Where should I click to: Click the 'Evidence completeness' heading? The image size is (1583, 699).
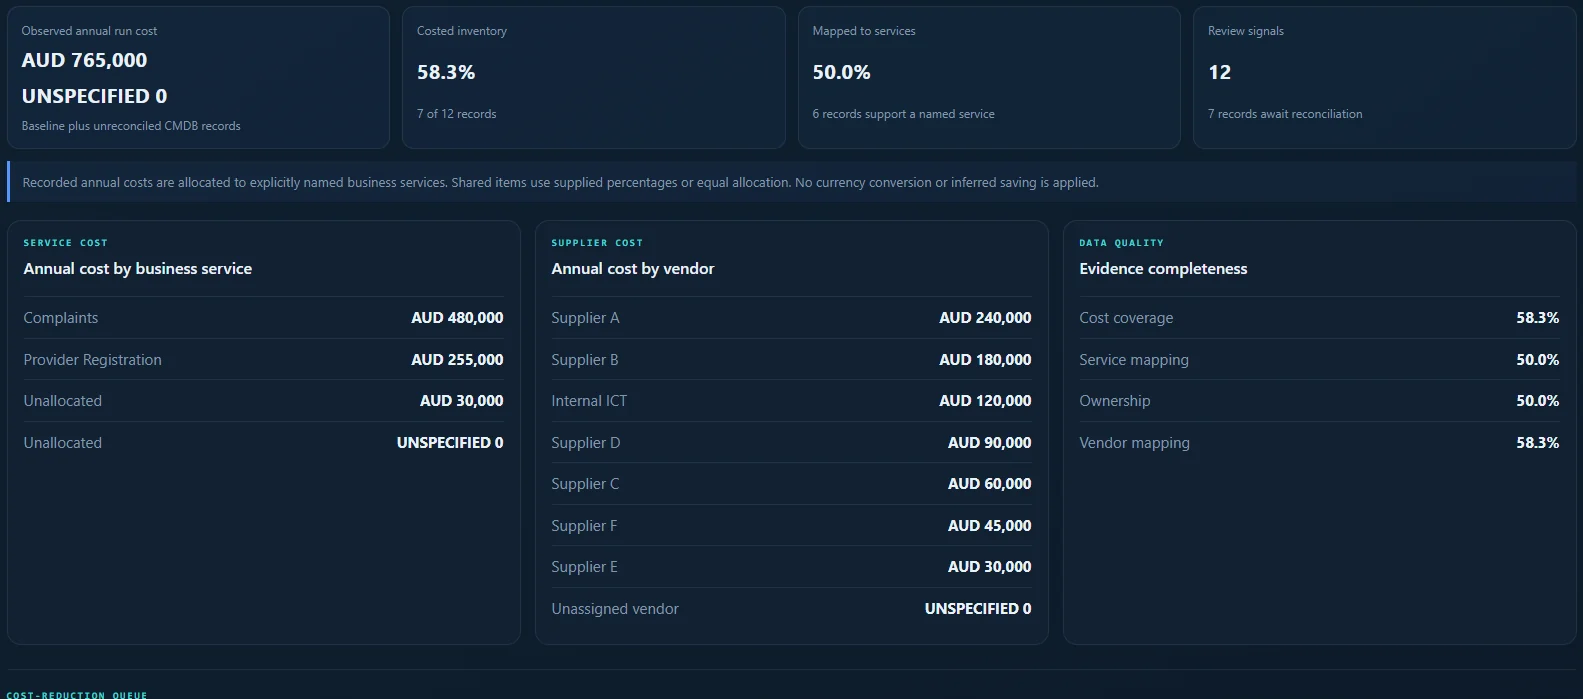click(1163, 269)
